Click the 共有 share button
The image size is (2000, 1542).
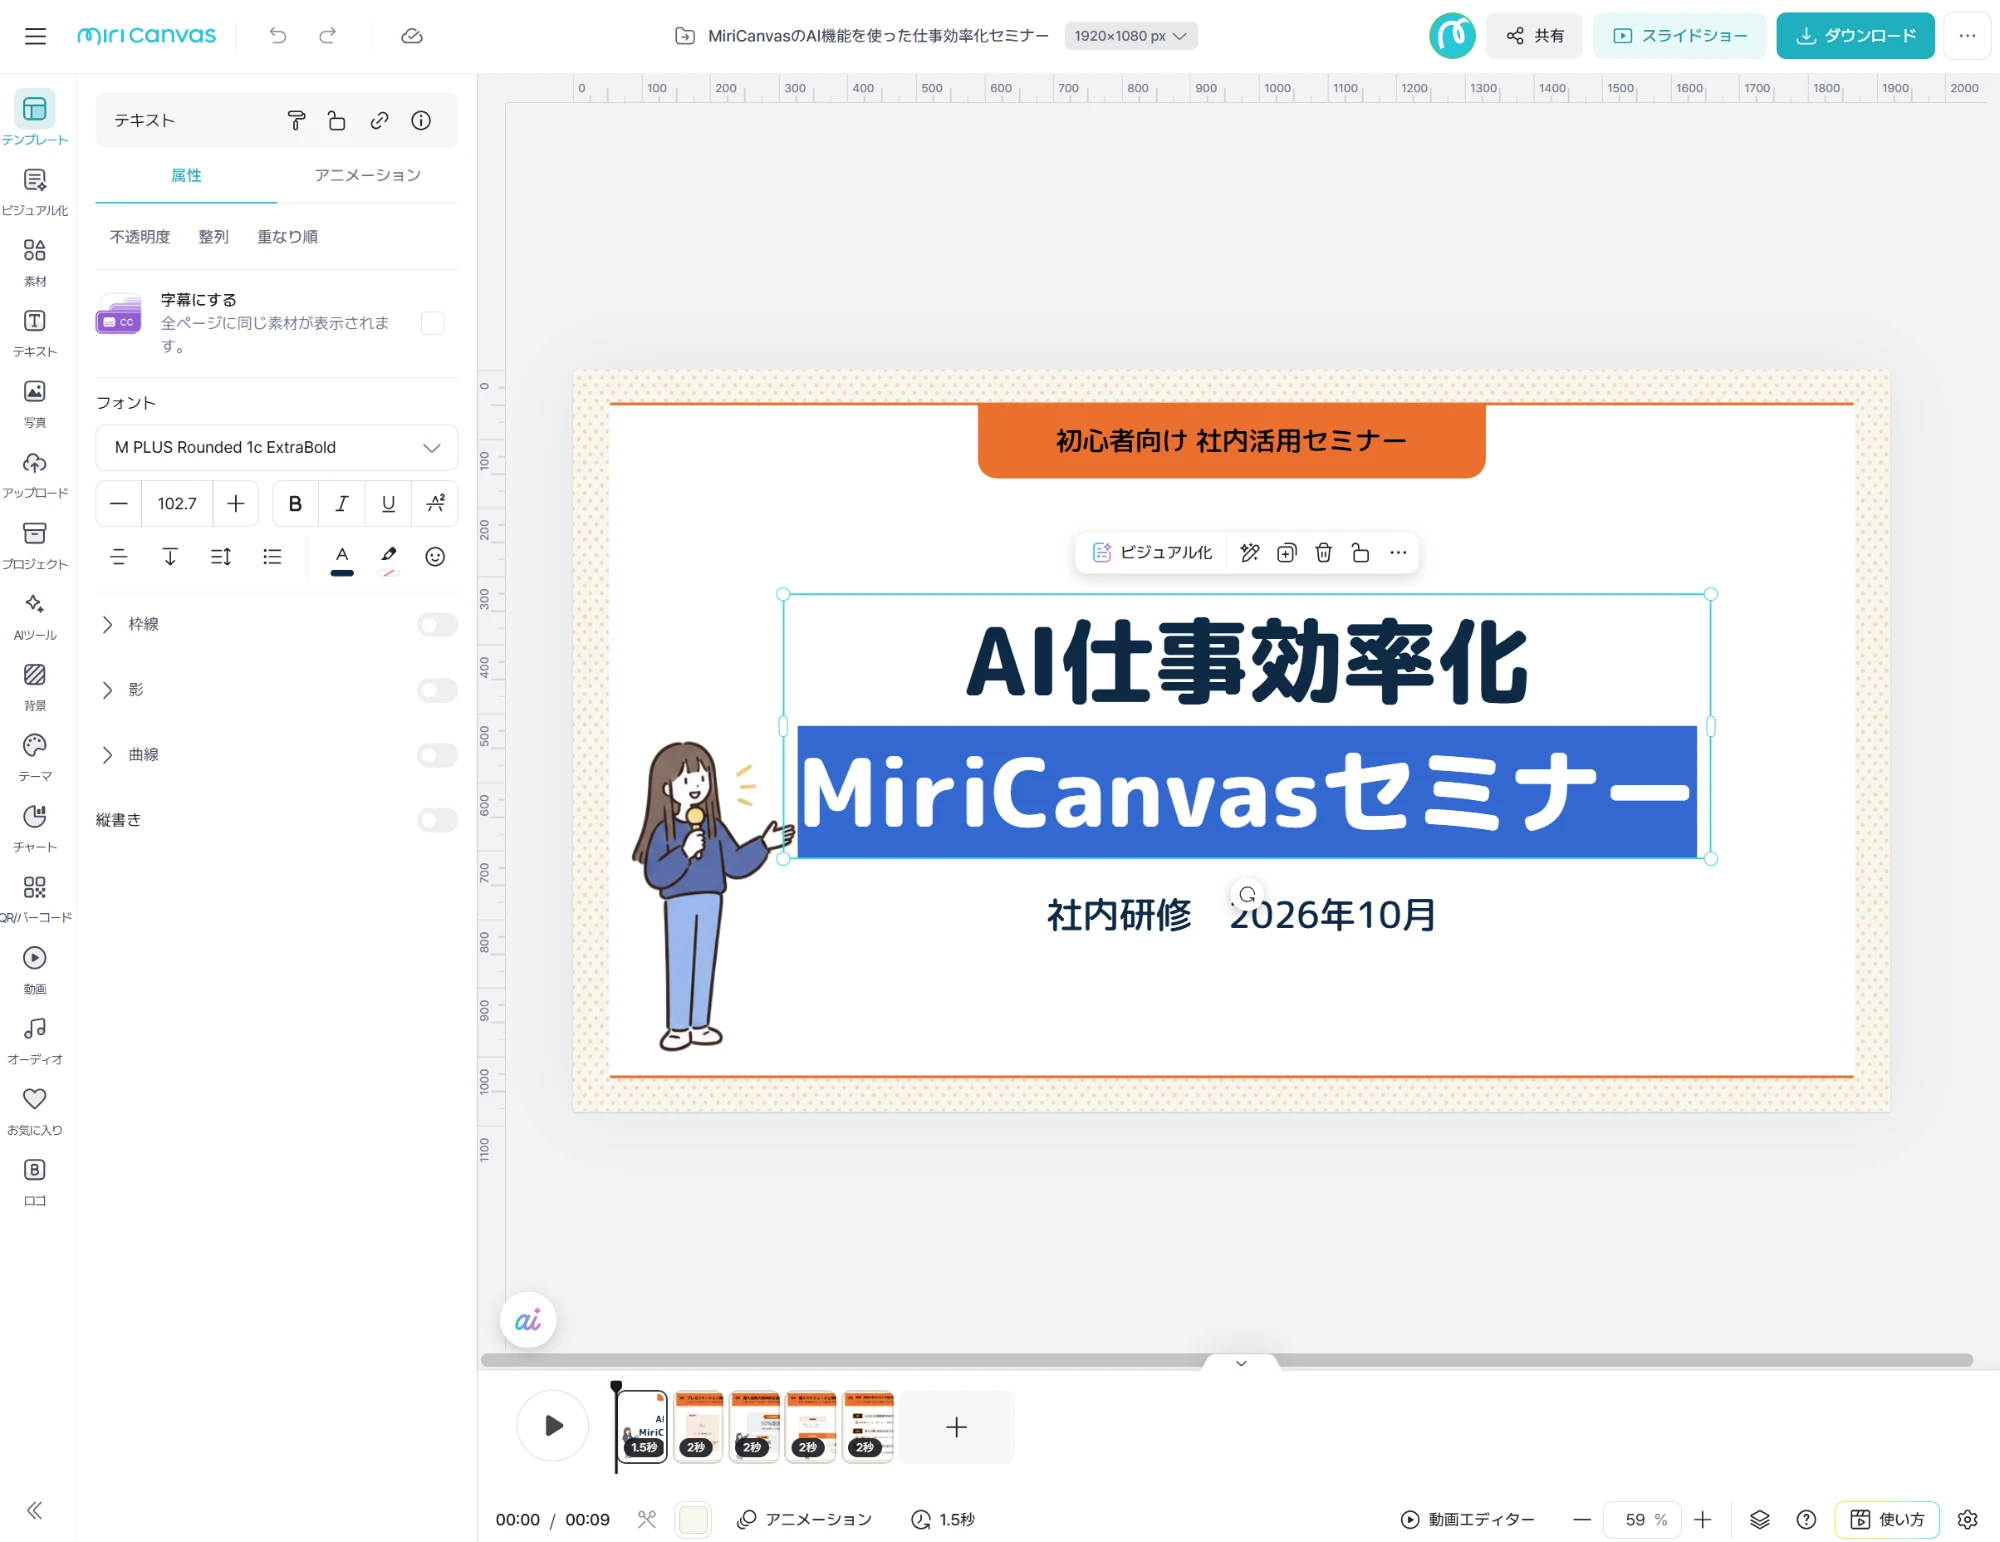coord(1534,36)
